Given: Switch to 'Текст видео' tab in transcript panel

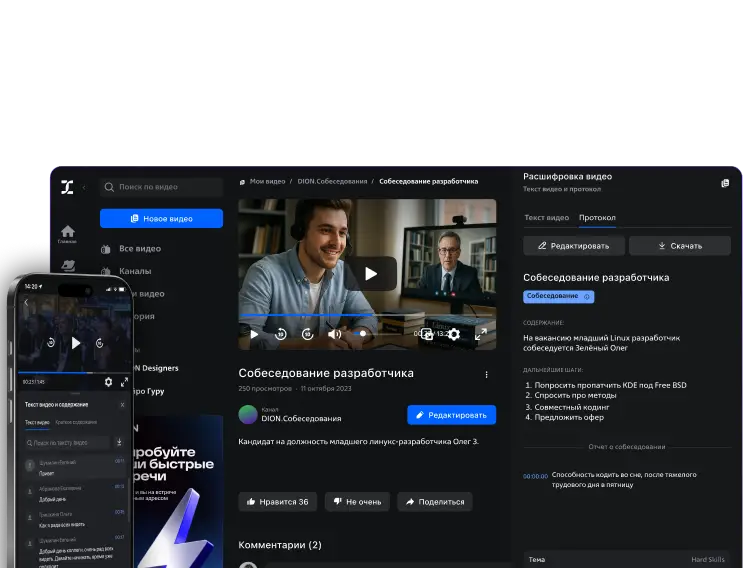Looking at the screenshot, I should coord(547,218).
